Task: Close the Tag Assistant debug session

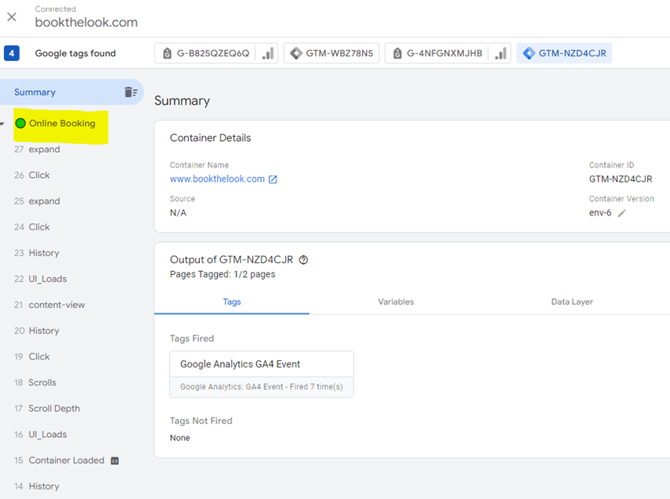Action: [x=12, y=17]
